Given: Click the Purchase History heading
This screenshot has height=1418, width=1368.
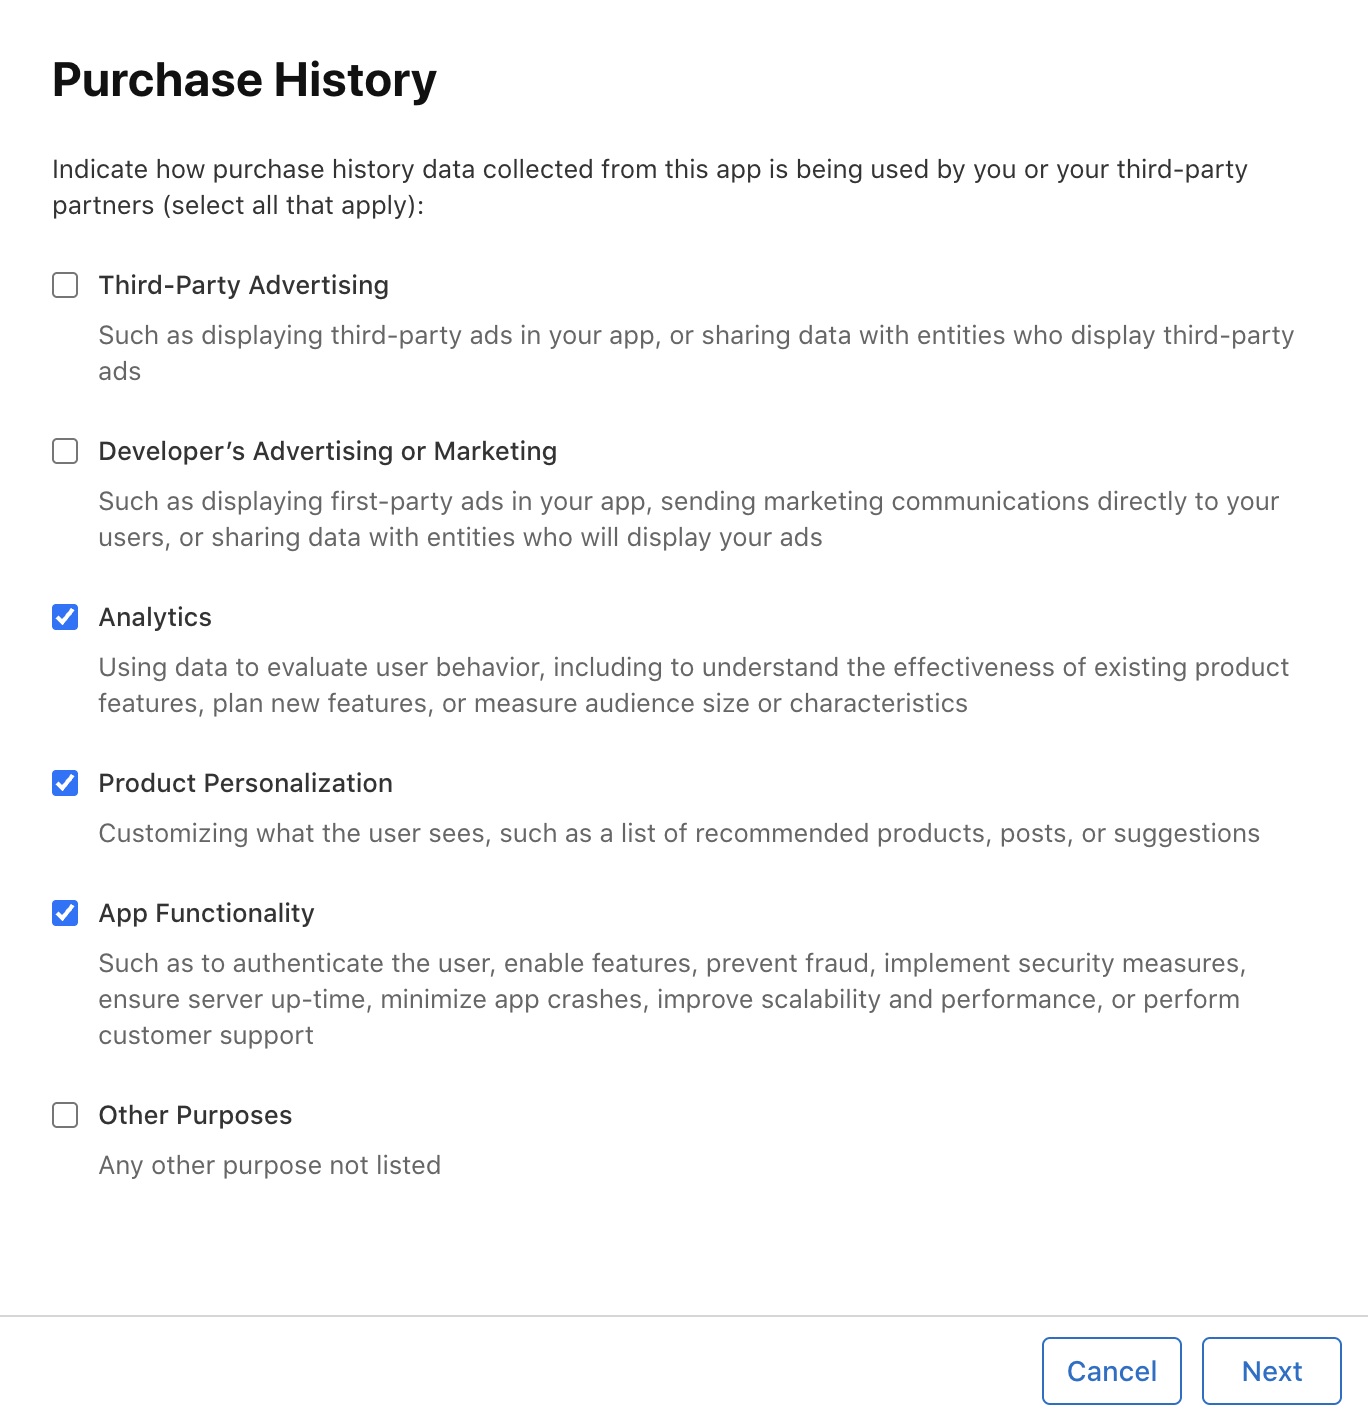Looking at the screenshot, I should click(x=244, y=79).
